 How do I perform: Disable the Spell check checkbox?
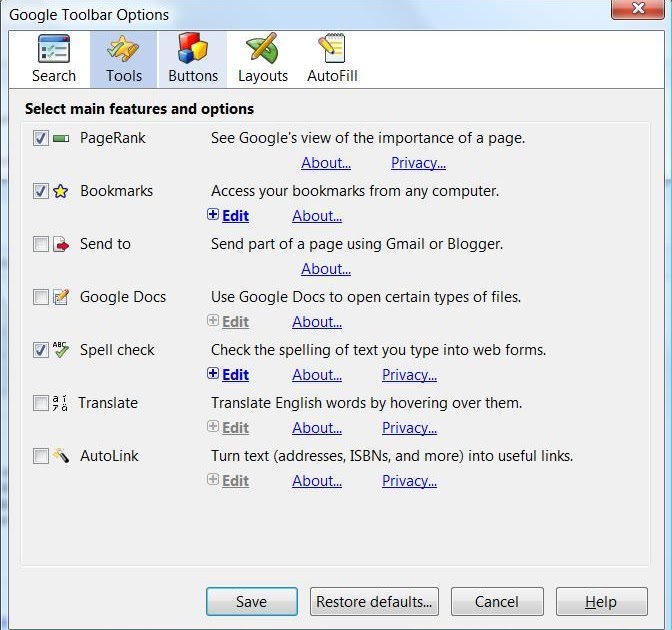41,350
